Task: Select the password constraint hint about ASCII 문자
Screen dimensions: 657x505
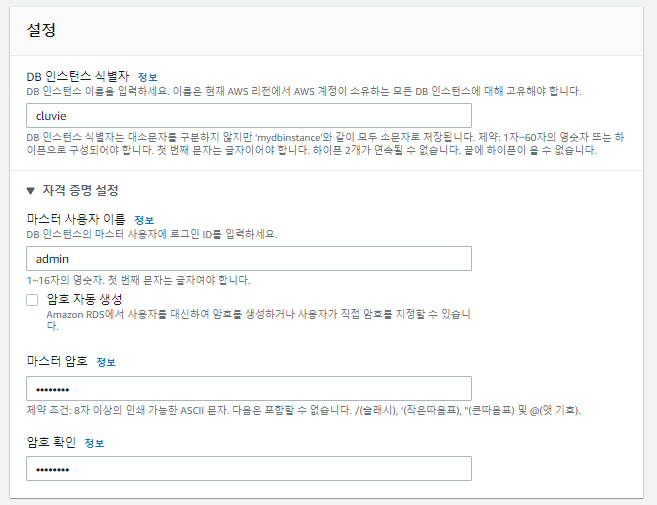Action: pyautogui.click(x=304, y=410)
